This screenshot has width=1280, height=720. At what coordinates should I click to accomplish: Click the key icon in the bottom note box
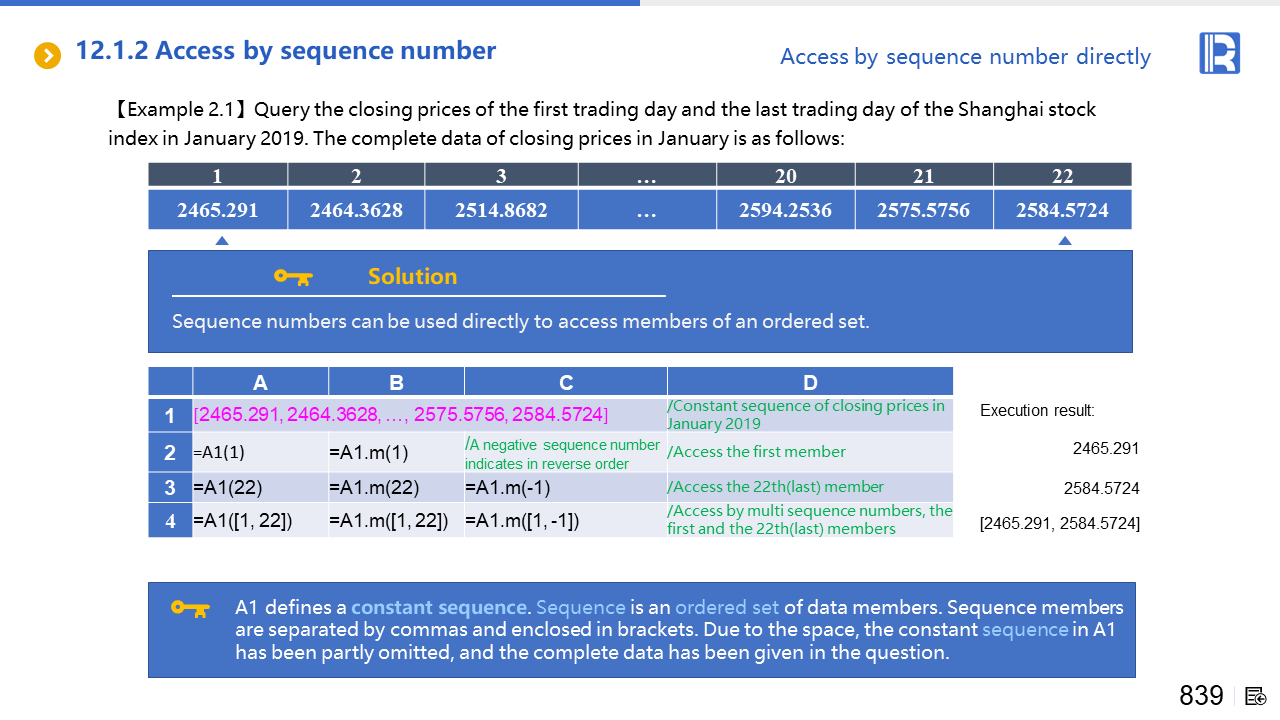point(190,608)
